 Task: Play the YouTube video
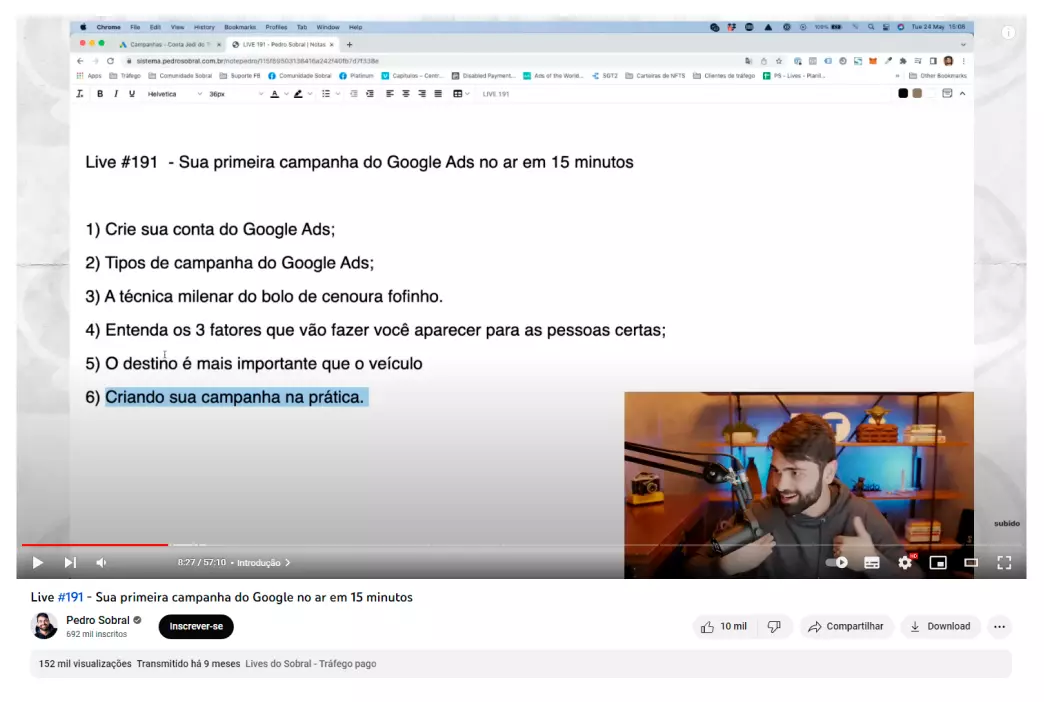coord(38,563)
